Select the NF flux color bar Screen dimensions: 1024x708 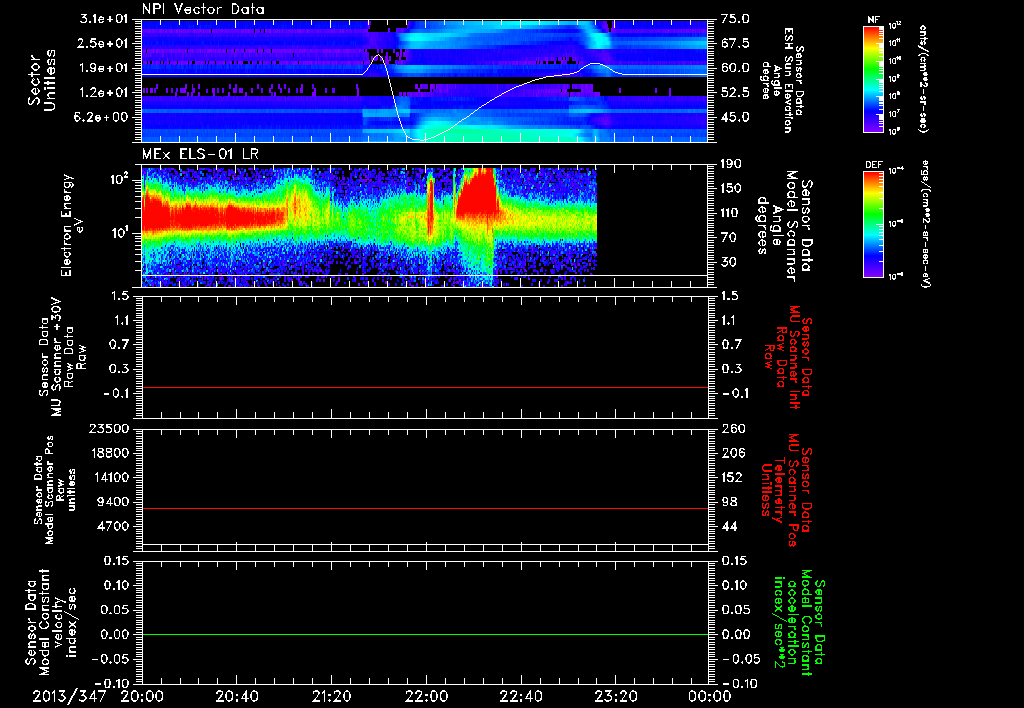(x=874, y=79)
